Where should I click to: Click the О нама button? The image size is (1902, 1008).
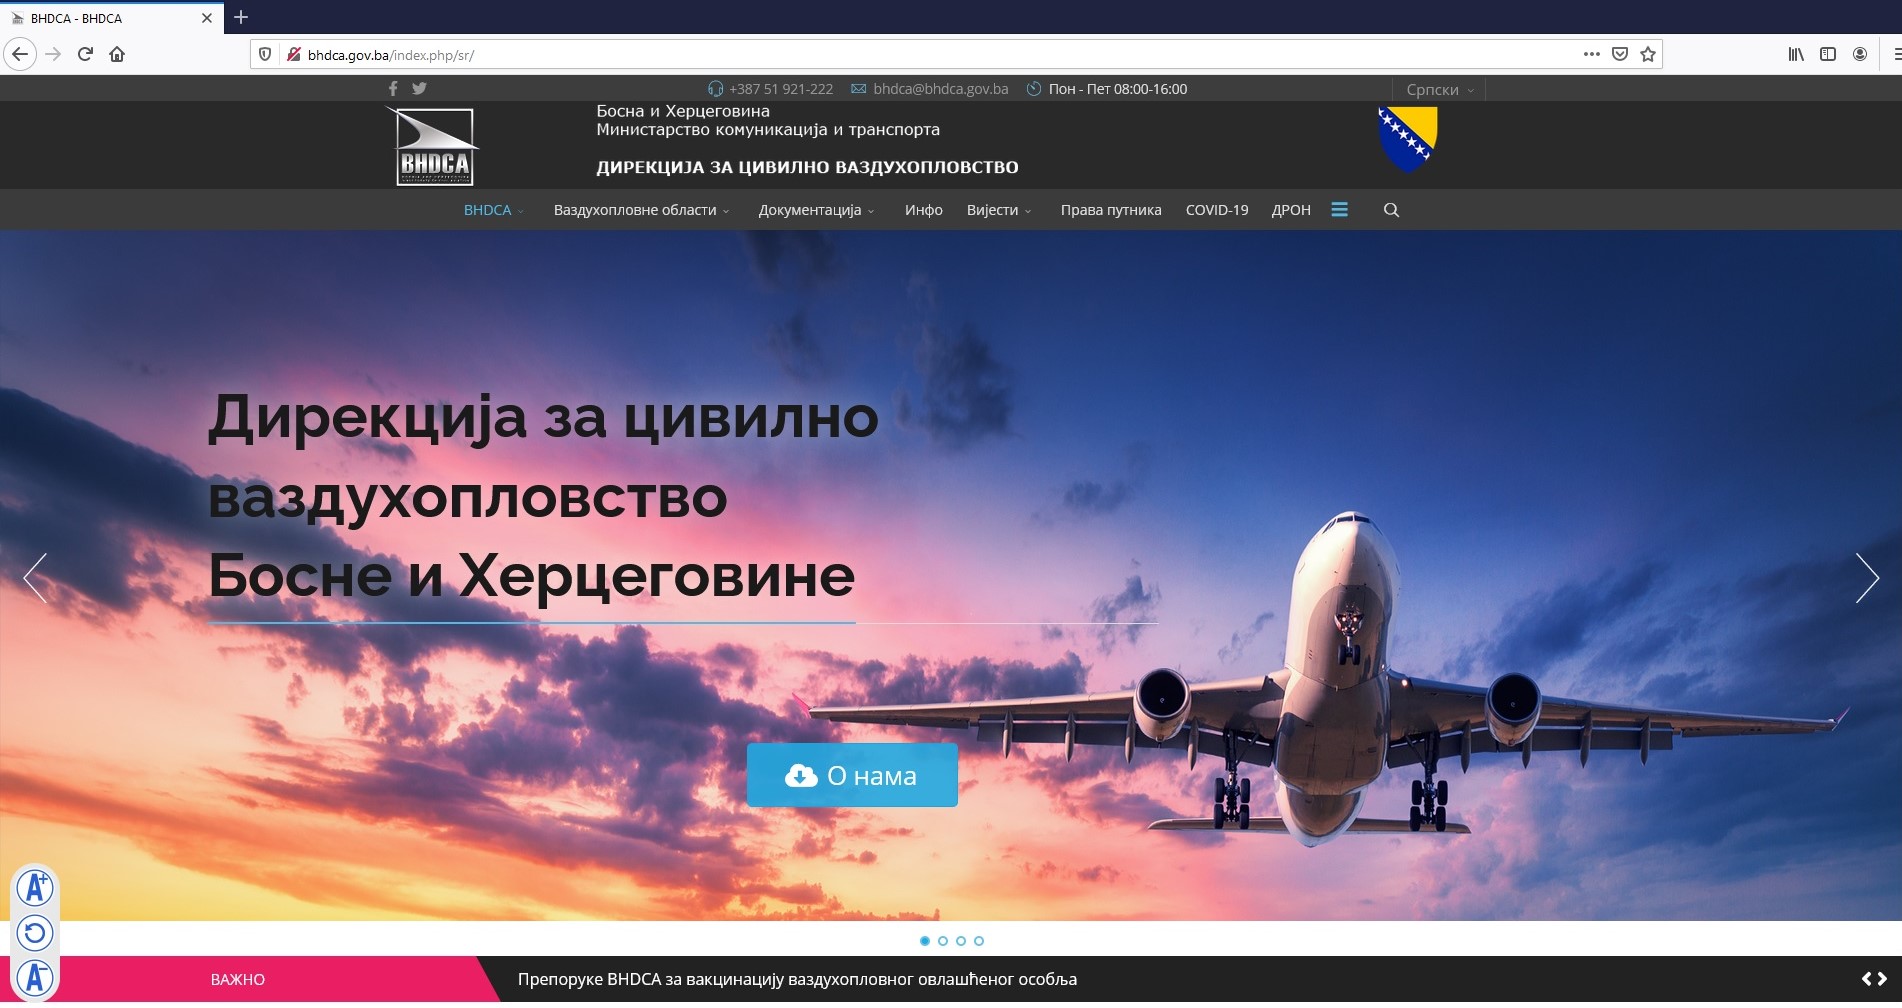tap(852, 775)
